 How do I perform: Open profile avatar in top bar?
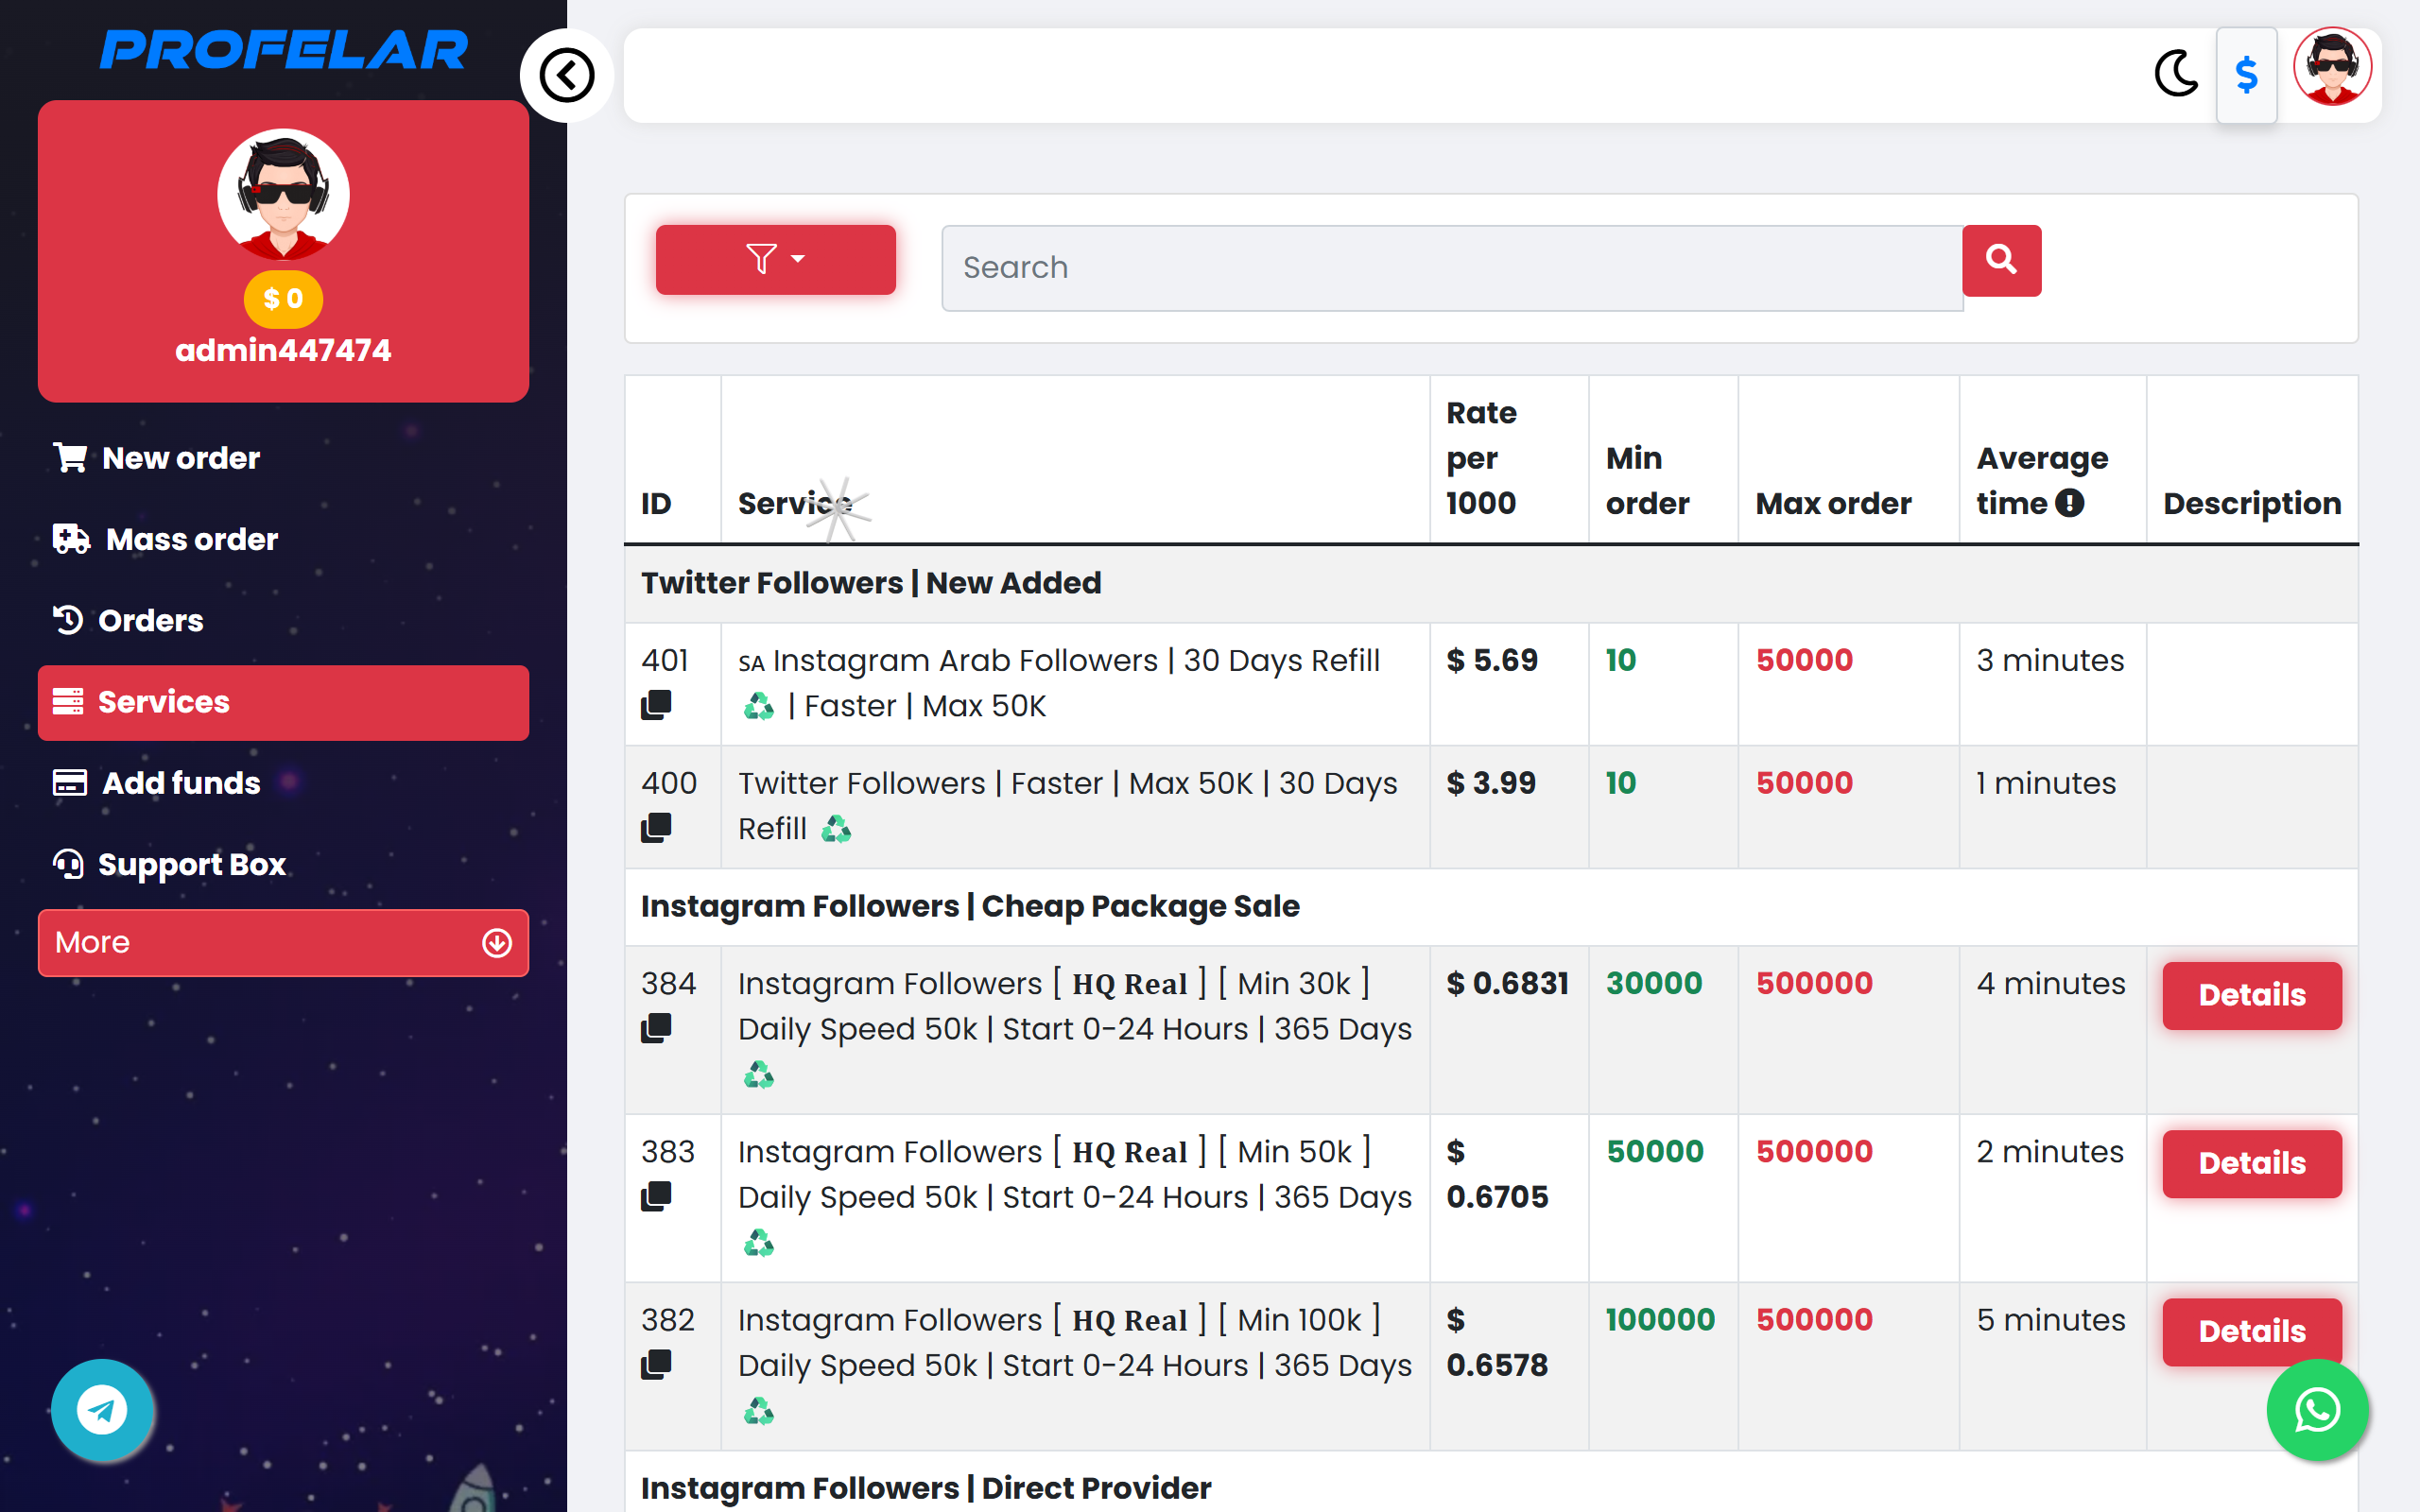tap(2332, 68)
